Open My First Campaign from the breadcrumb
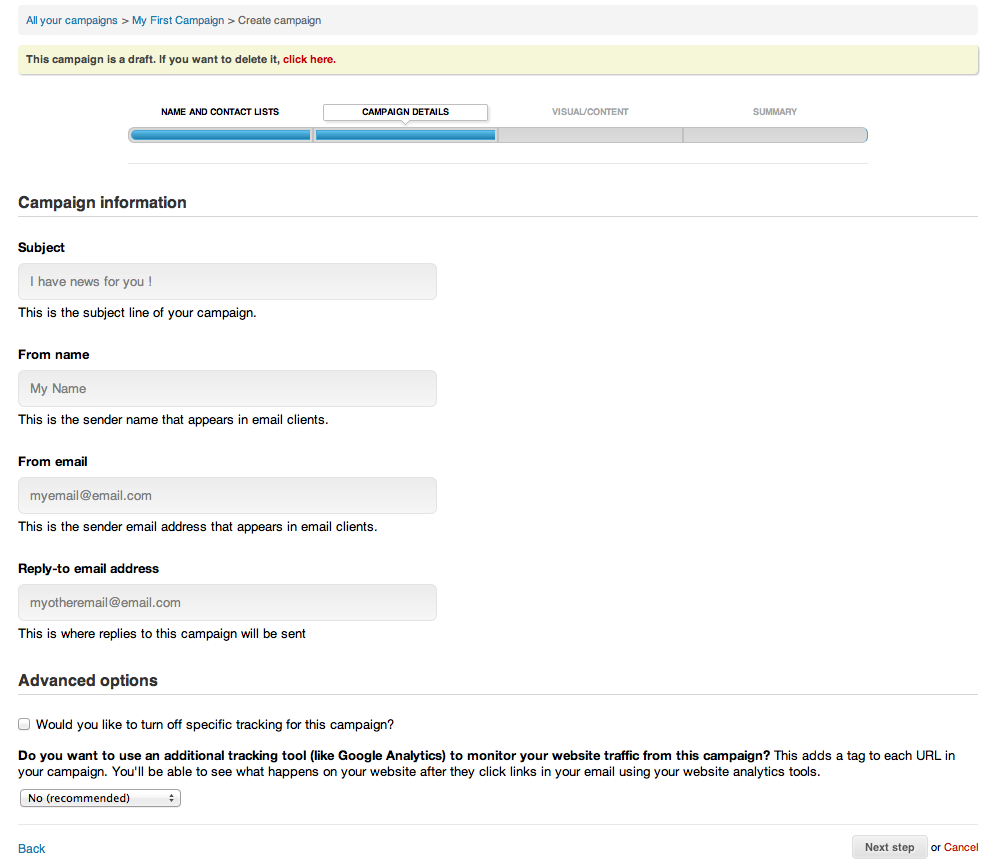The image size is (995, 865). [178, 20]
